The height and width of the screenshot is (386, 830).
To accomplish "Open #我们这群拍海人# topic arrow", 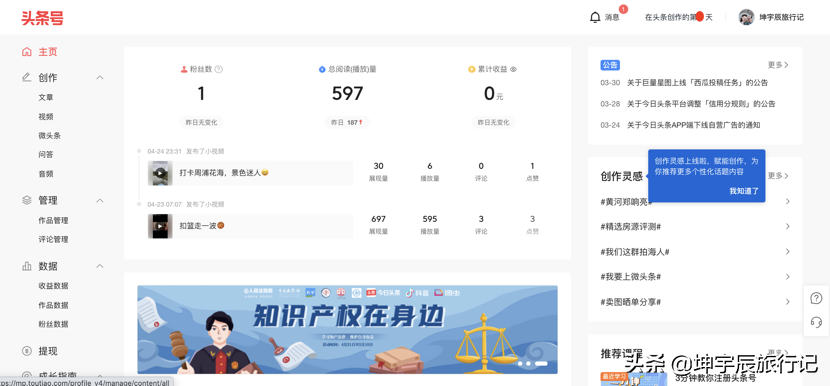I will (x=788, y=252).
